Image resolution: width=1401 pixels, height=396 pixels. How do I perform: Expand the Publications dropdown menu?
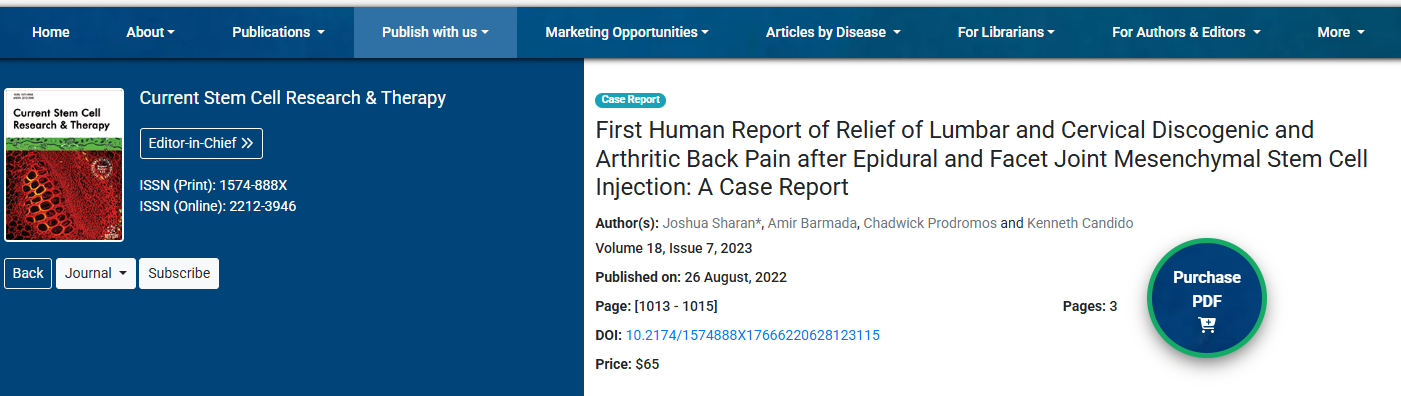point(278,32)
